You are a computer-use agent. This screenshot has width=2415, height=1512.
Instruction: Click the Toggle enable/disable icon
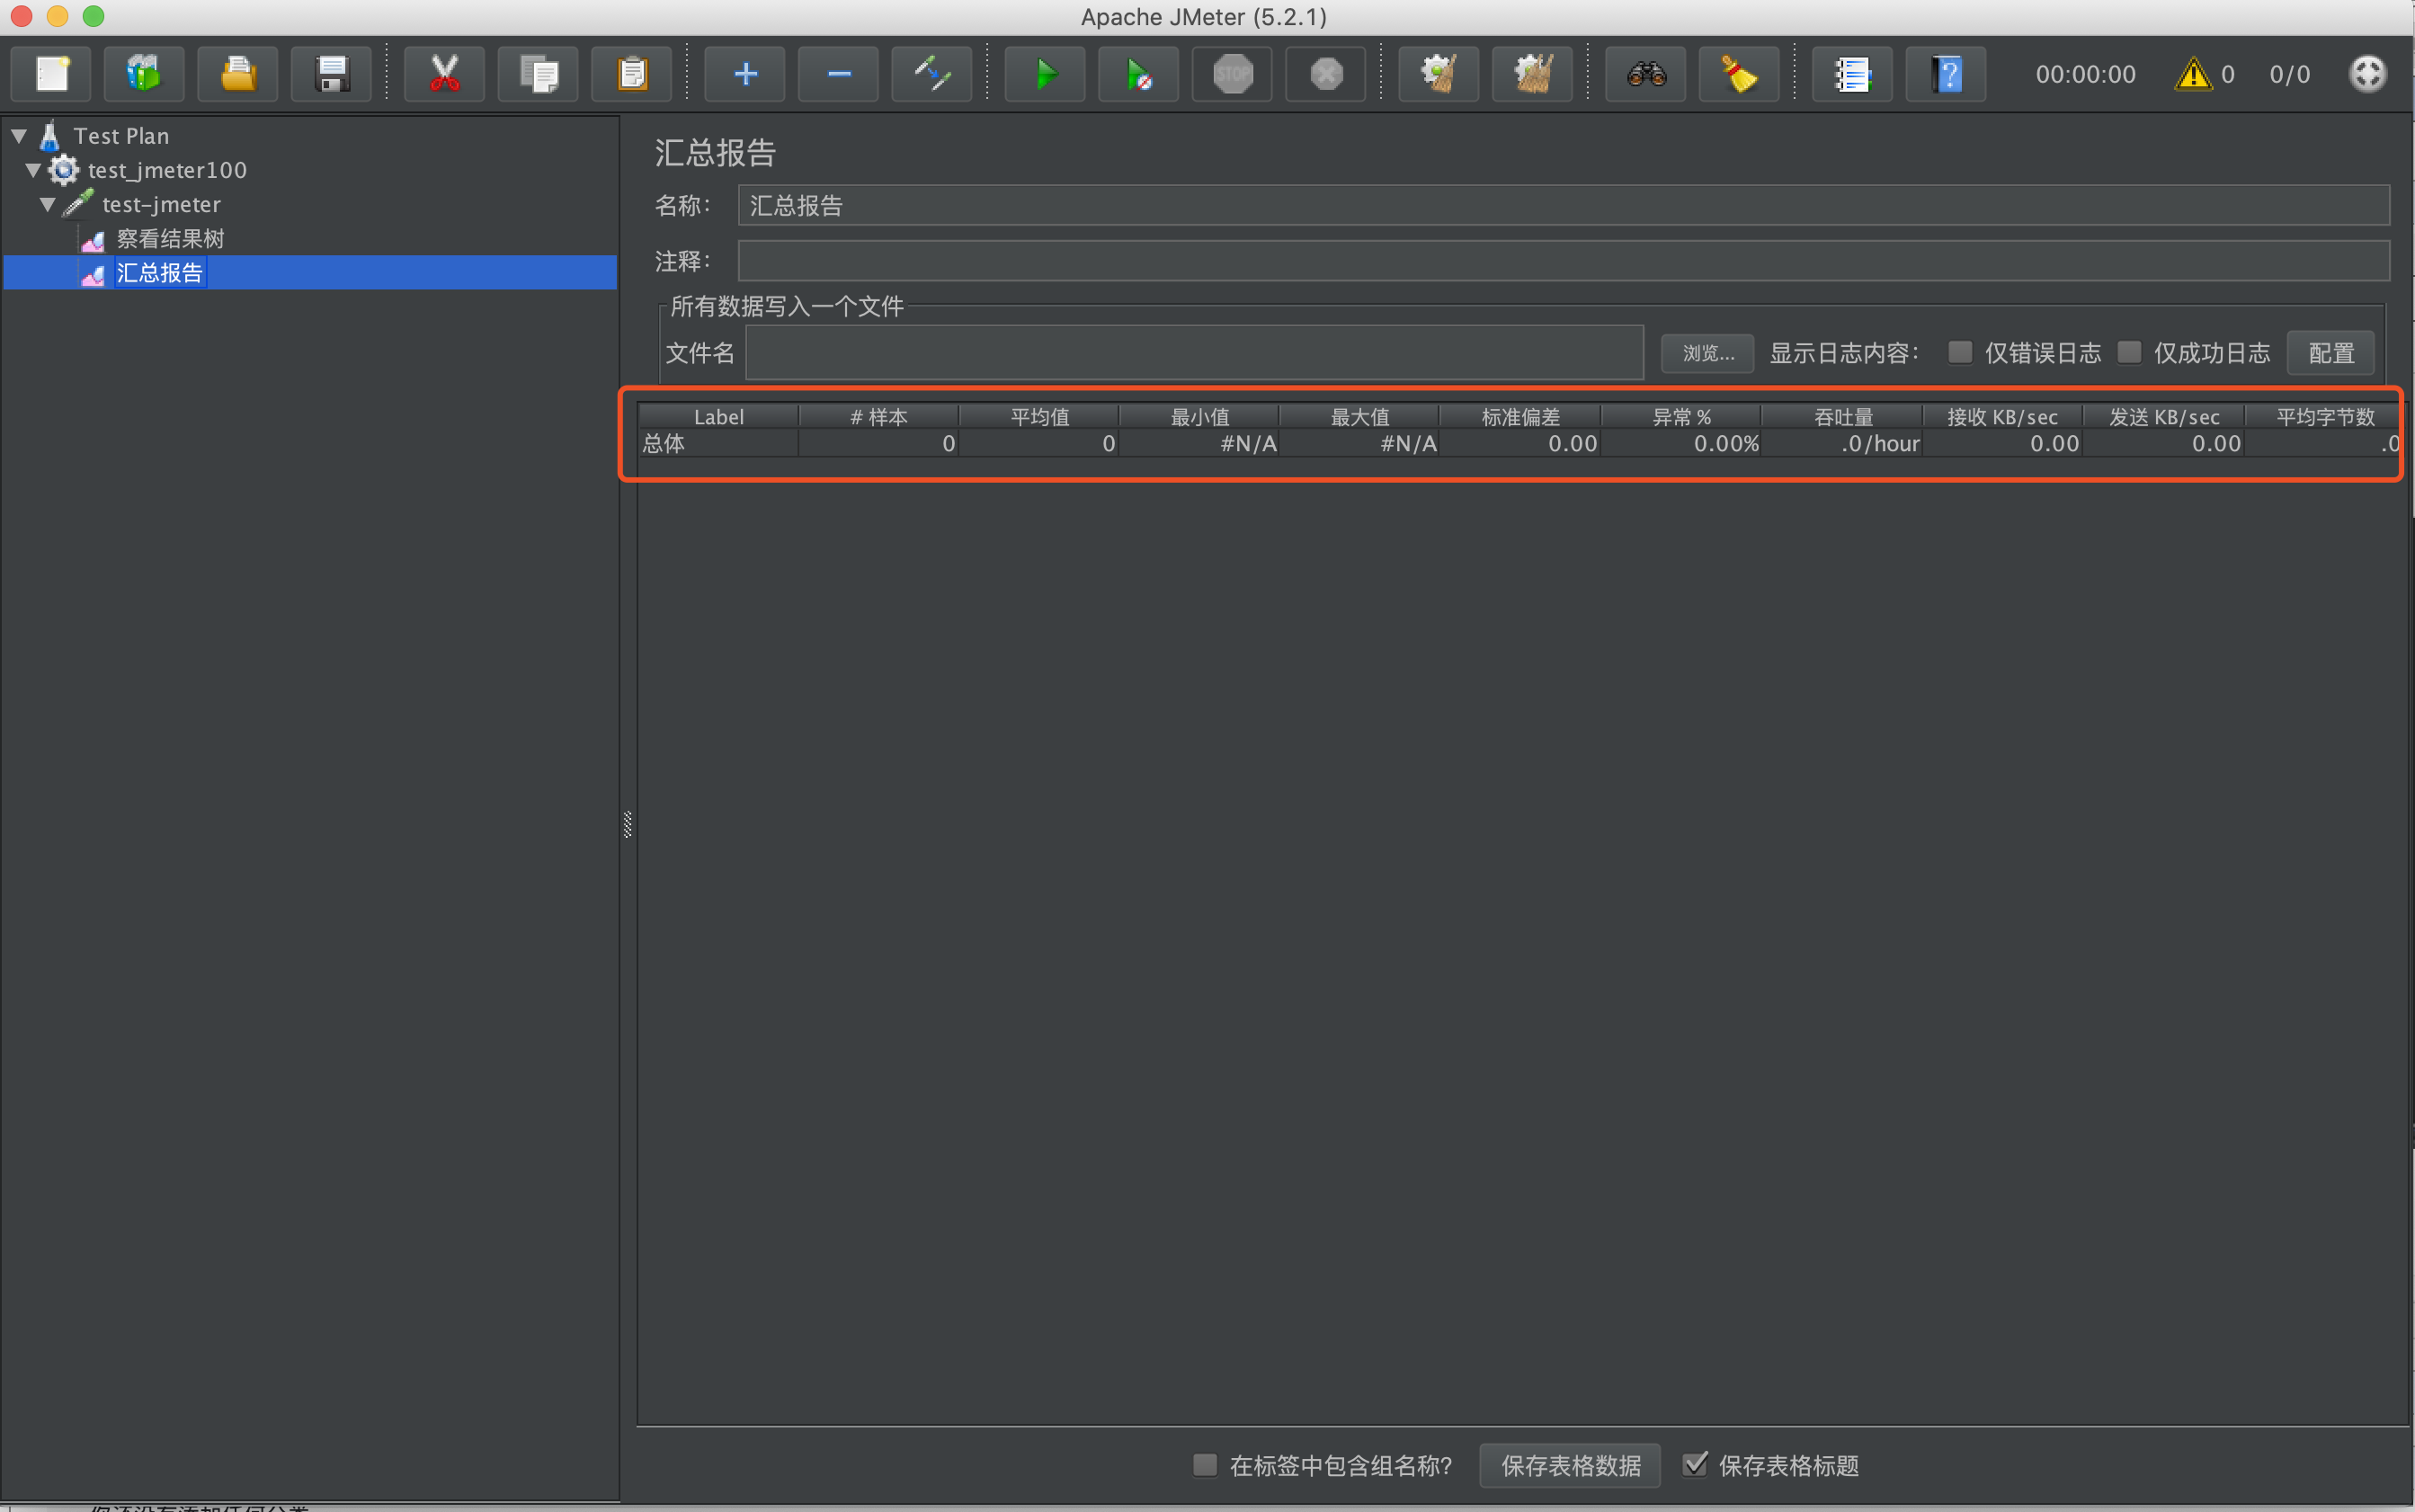pyautogui.click(x=932, y=74)
